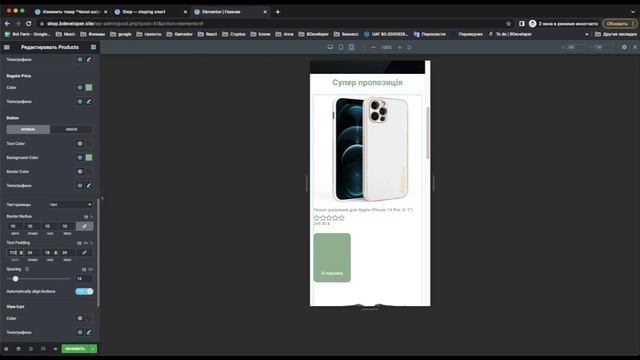640x360 pixels.
Task: Click the Spacing slider handle
Action: click(16, 279)
